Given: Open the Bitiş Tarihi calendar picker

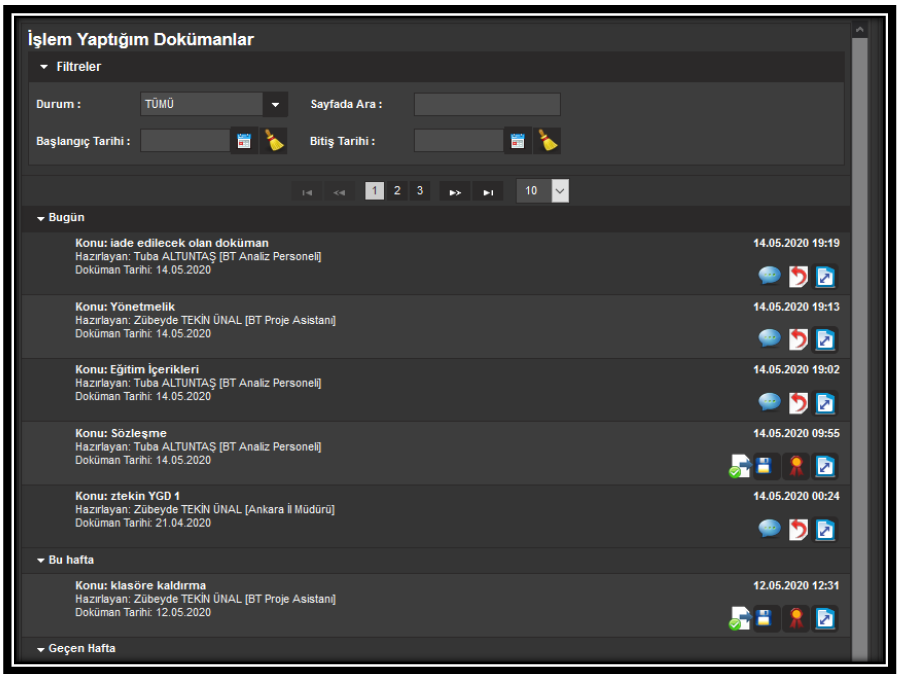Looking at the screenshot, I should pos(517,141).
